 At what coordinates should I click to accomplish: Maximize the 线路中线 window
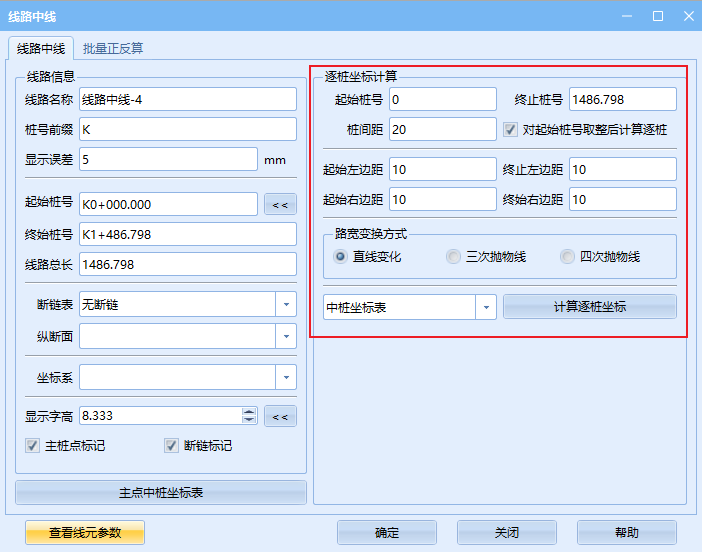(658, 16)
